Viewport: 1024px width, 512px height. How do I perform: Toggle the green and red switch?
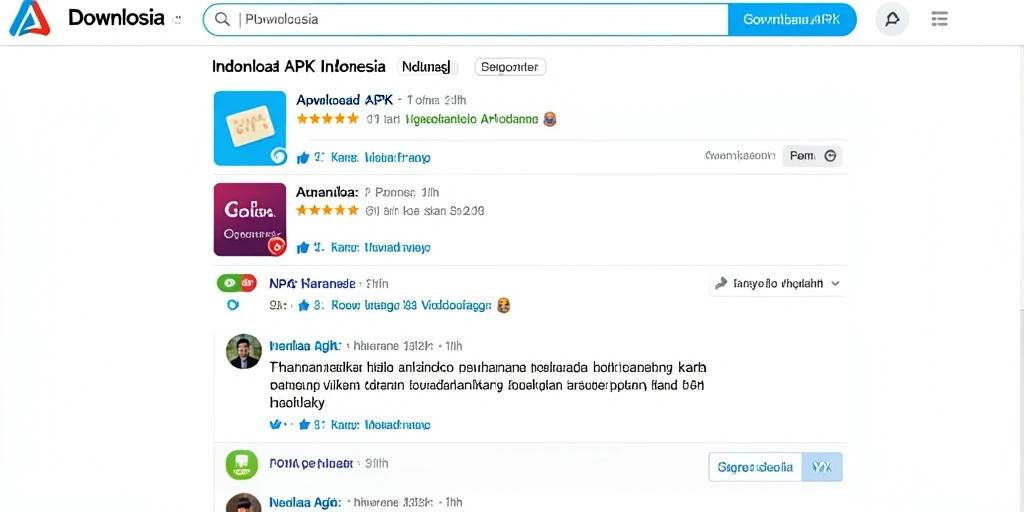click(x=236, y=283)
